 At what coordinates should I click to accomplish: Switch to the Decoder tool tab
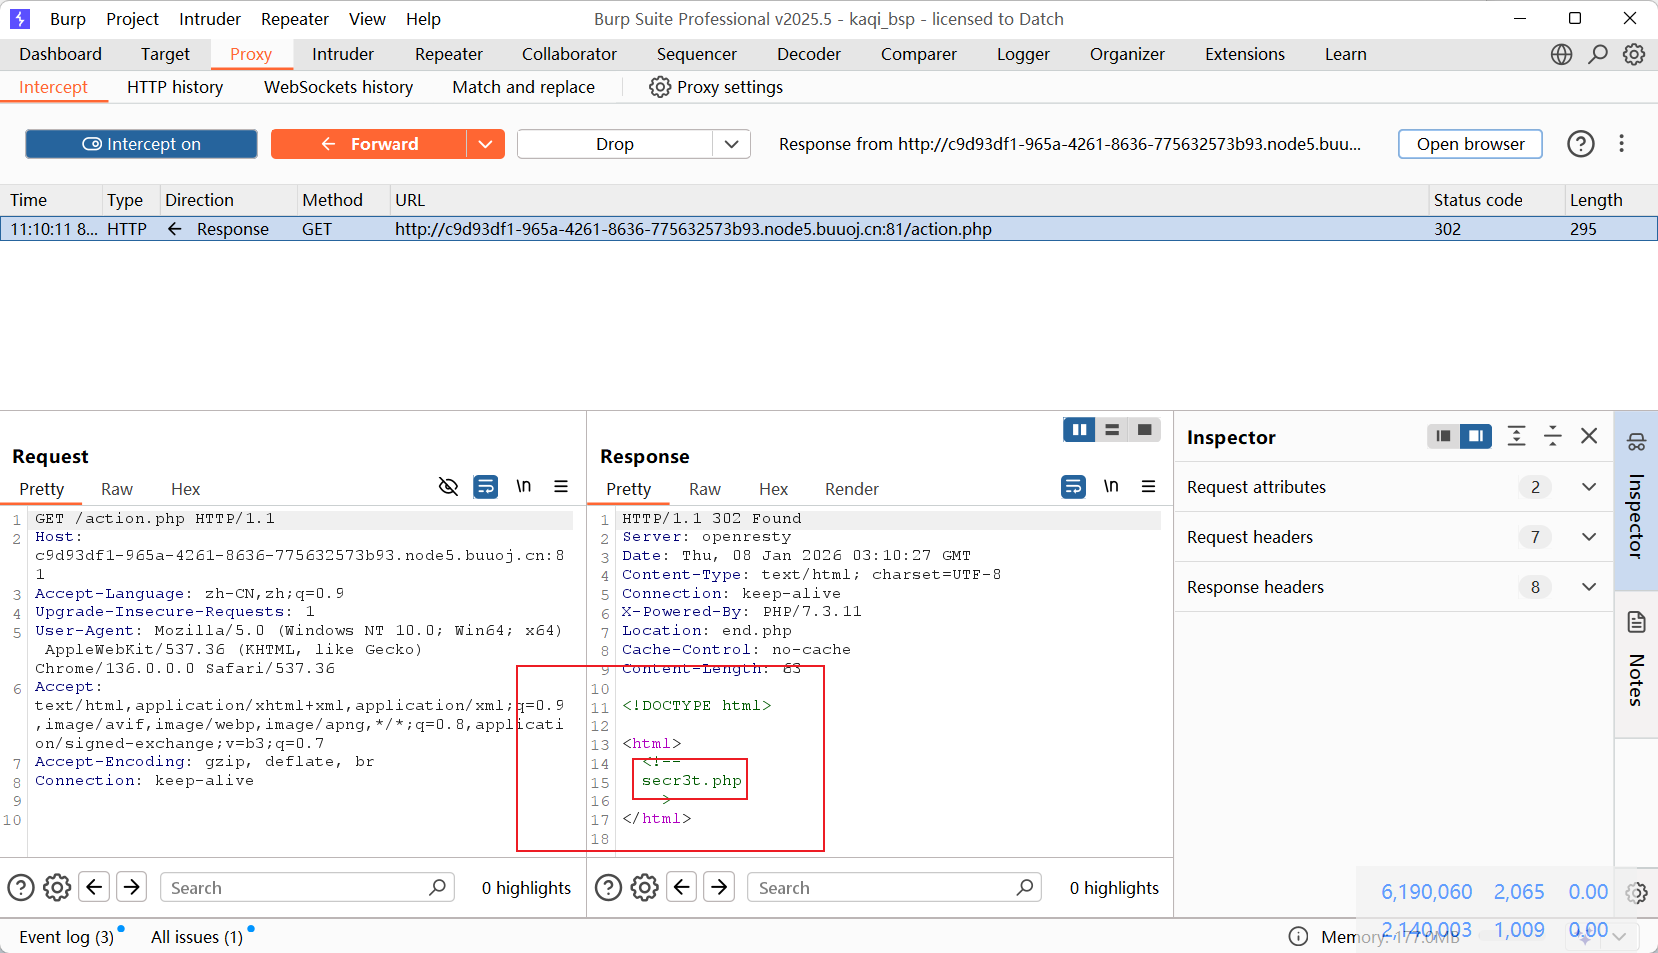click(x=809, y=54)
